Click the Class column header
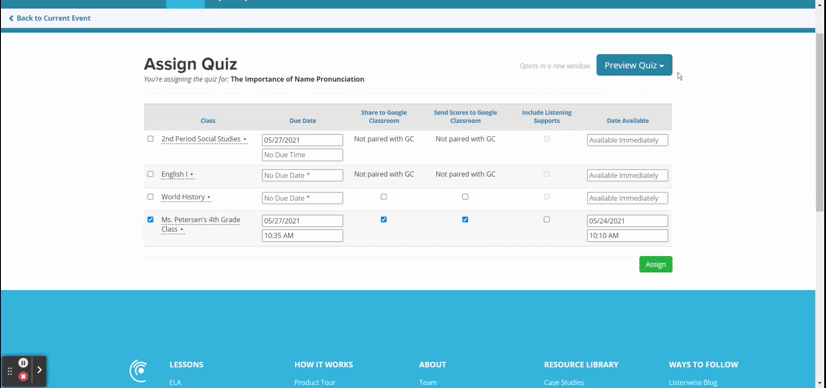826x388 pixels. tap(208, 121)
